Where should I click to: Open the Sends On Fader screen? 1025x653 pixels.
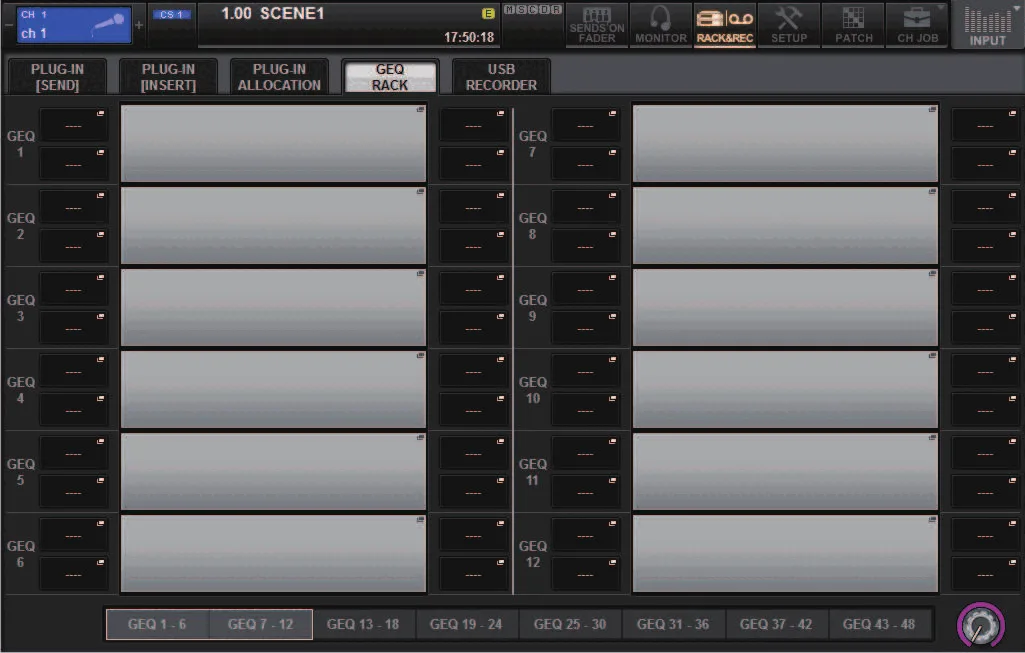click(596, 25)
